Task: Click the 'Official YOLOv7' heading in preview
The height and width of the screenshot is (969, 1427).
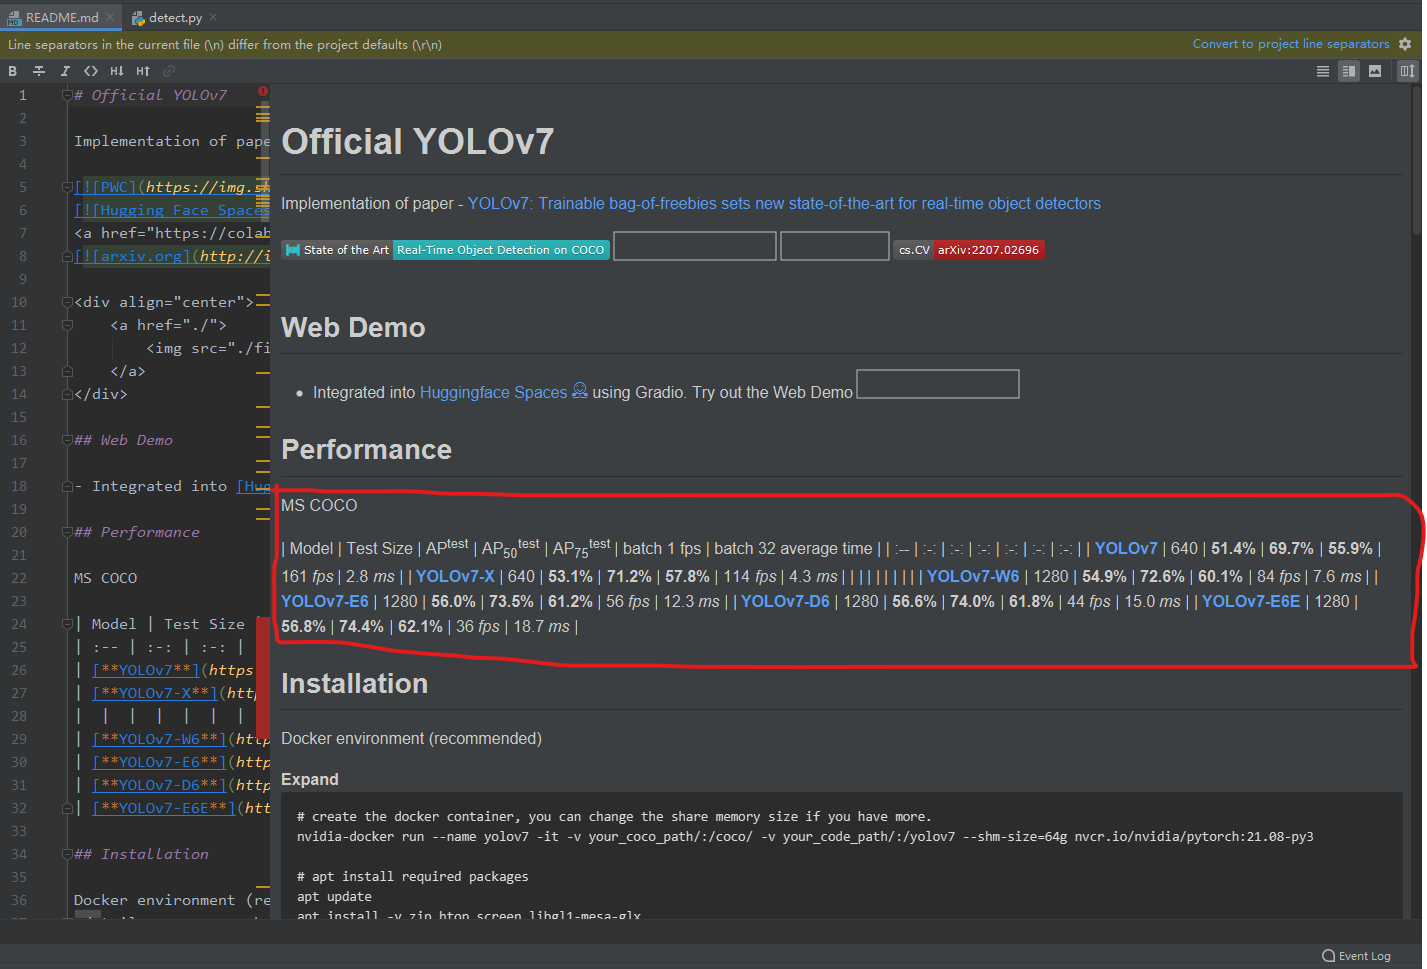Action: (x=417, y=141)
